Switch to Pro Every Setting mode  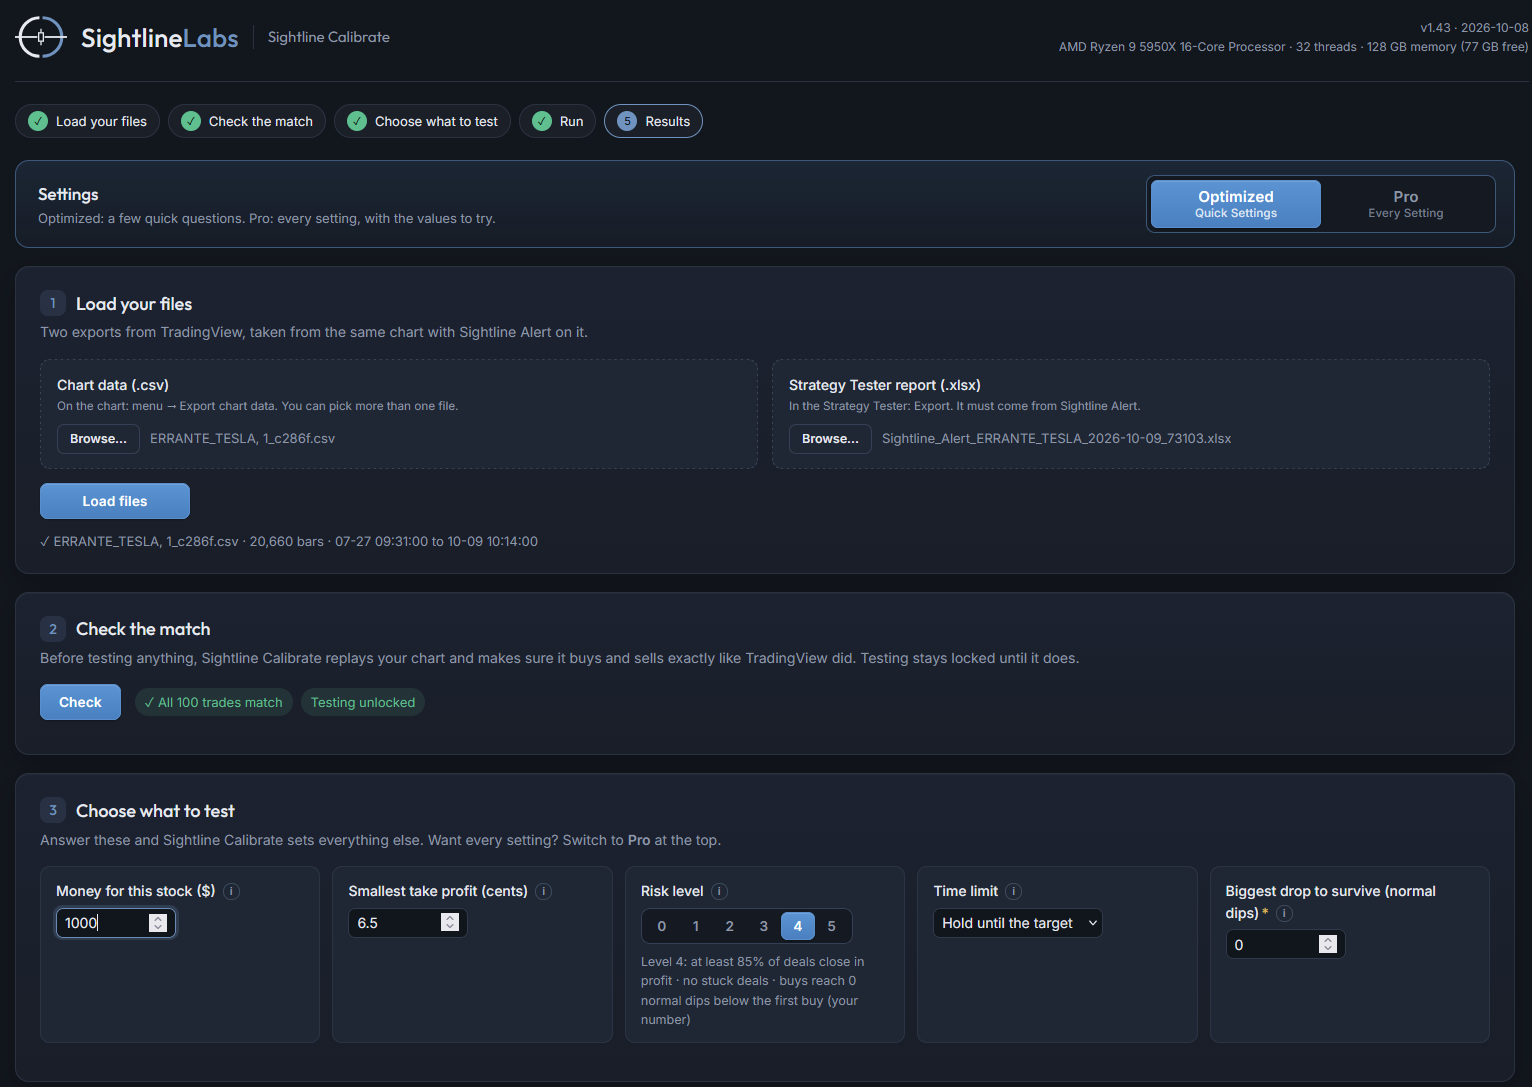coord(1406,204)
